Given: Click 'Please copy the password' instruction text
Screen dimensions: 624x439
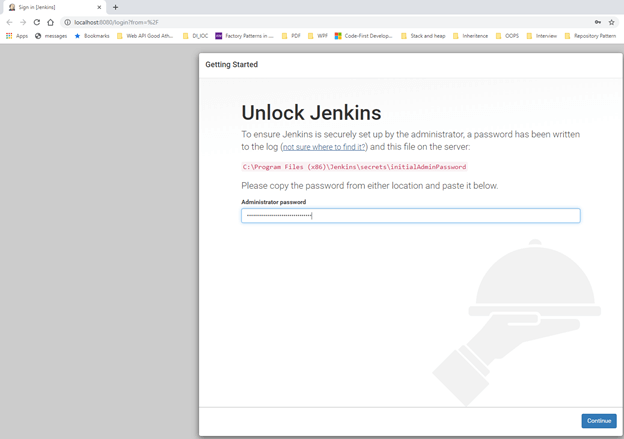Looking at the screenshot, I should tap(370, 186).
